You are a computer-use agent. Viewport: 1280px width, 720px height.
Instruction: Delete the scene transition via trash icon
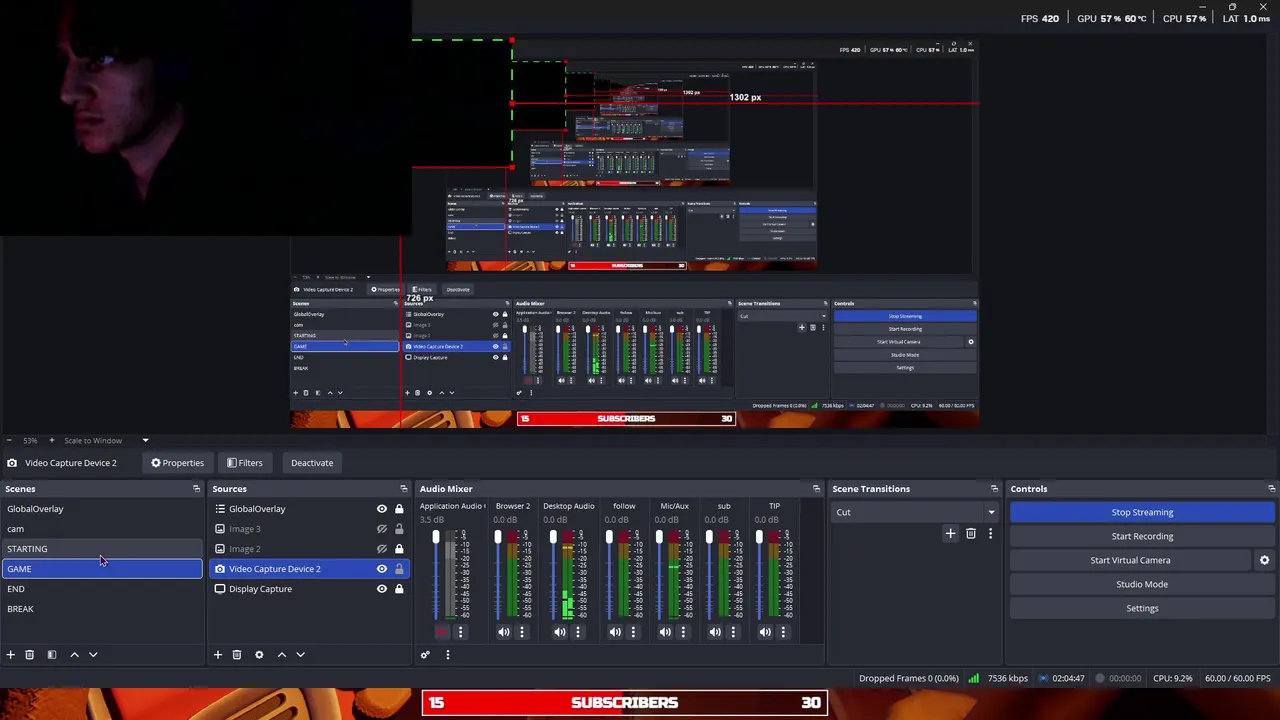pos(970,533)
